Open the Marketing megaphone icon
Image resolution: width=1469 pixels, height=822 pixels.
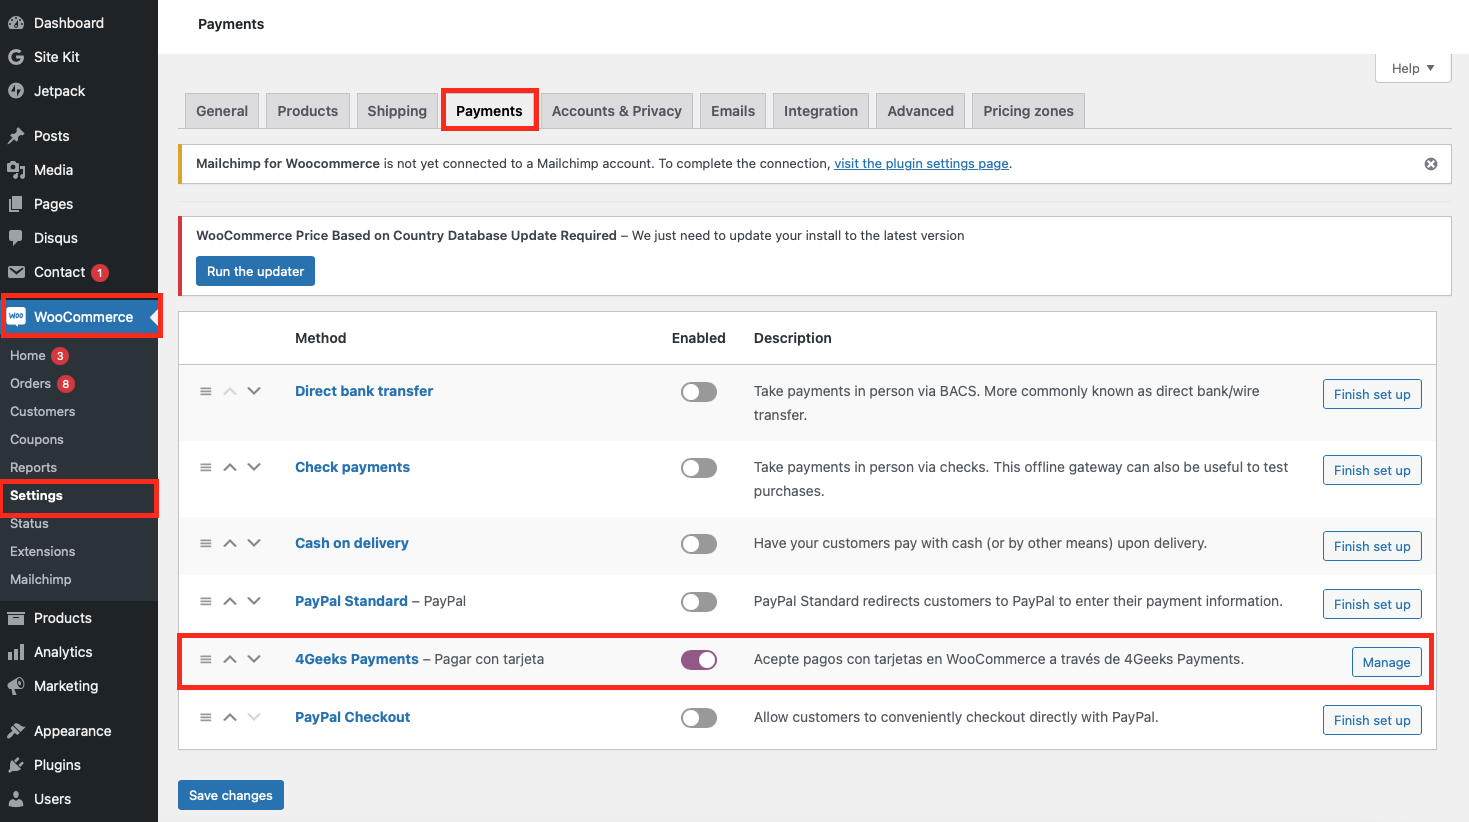pos(16,686)
